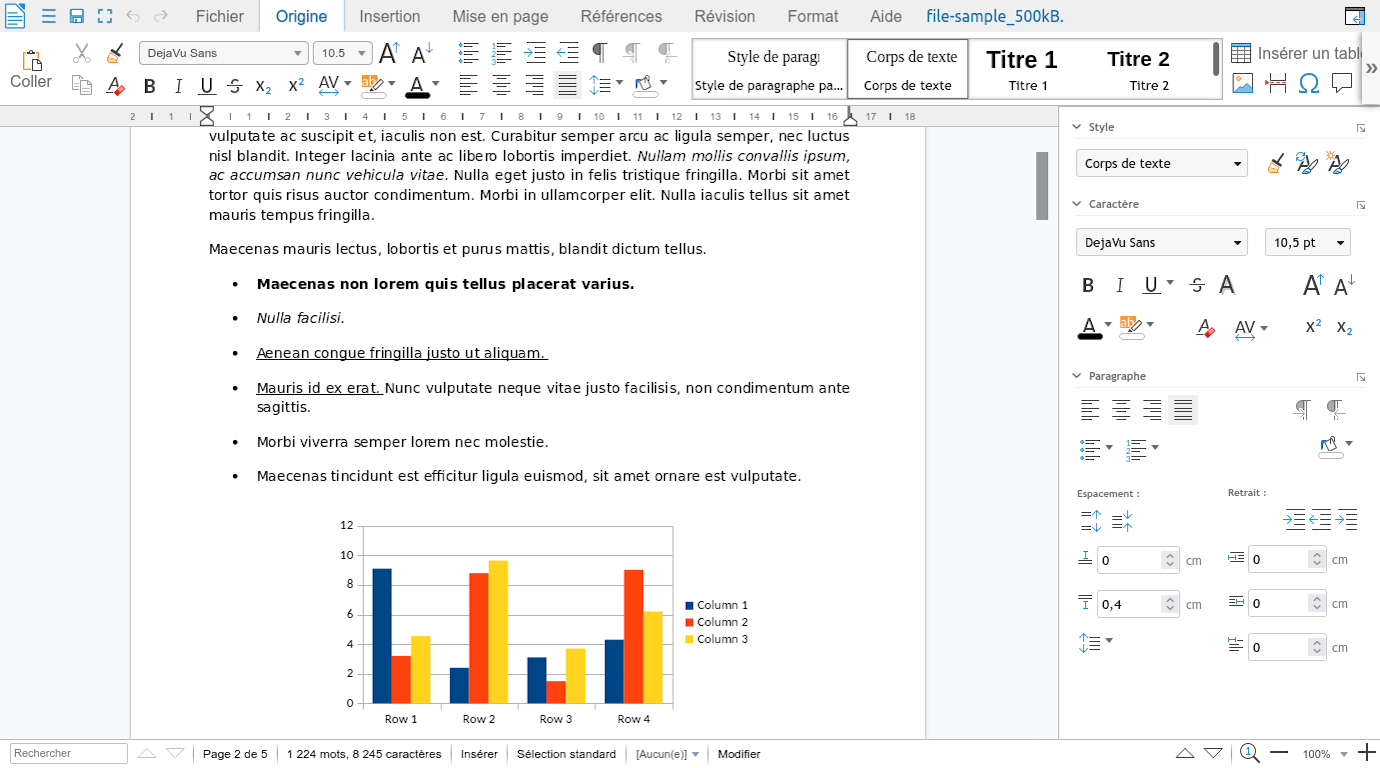Image resolution: width=1380 pixels, height=768 pixels.
Task: Zoom out with minus icon in status bar
Action: tap(1279, 753)
